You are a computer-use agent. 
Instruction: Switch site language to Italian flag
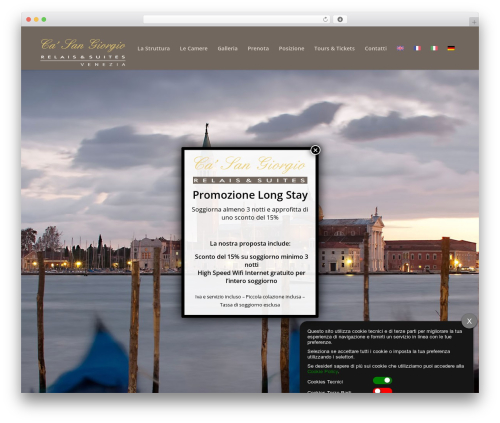click(x=434, y=48)
